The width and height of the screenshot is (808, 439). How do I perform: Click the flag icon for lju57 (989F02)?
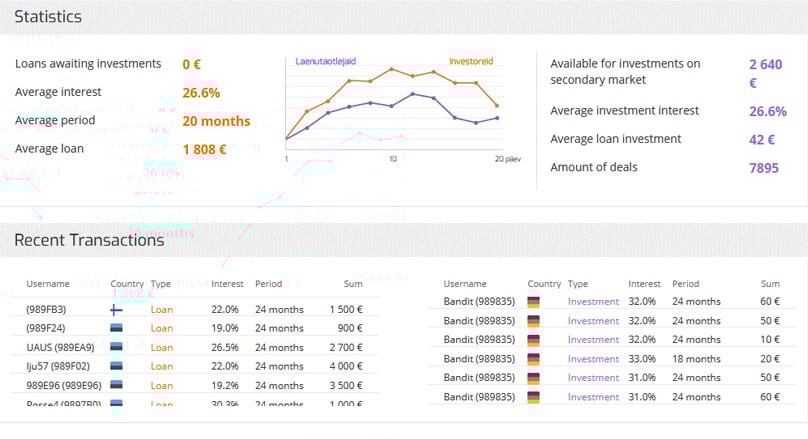(x=116, y=366)
